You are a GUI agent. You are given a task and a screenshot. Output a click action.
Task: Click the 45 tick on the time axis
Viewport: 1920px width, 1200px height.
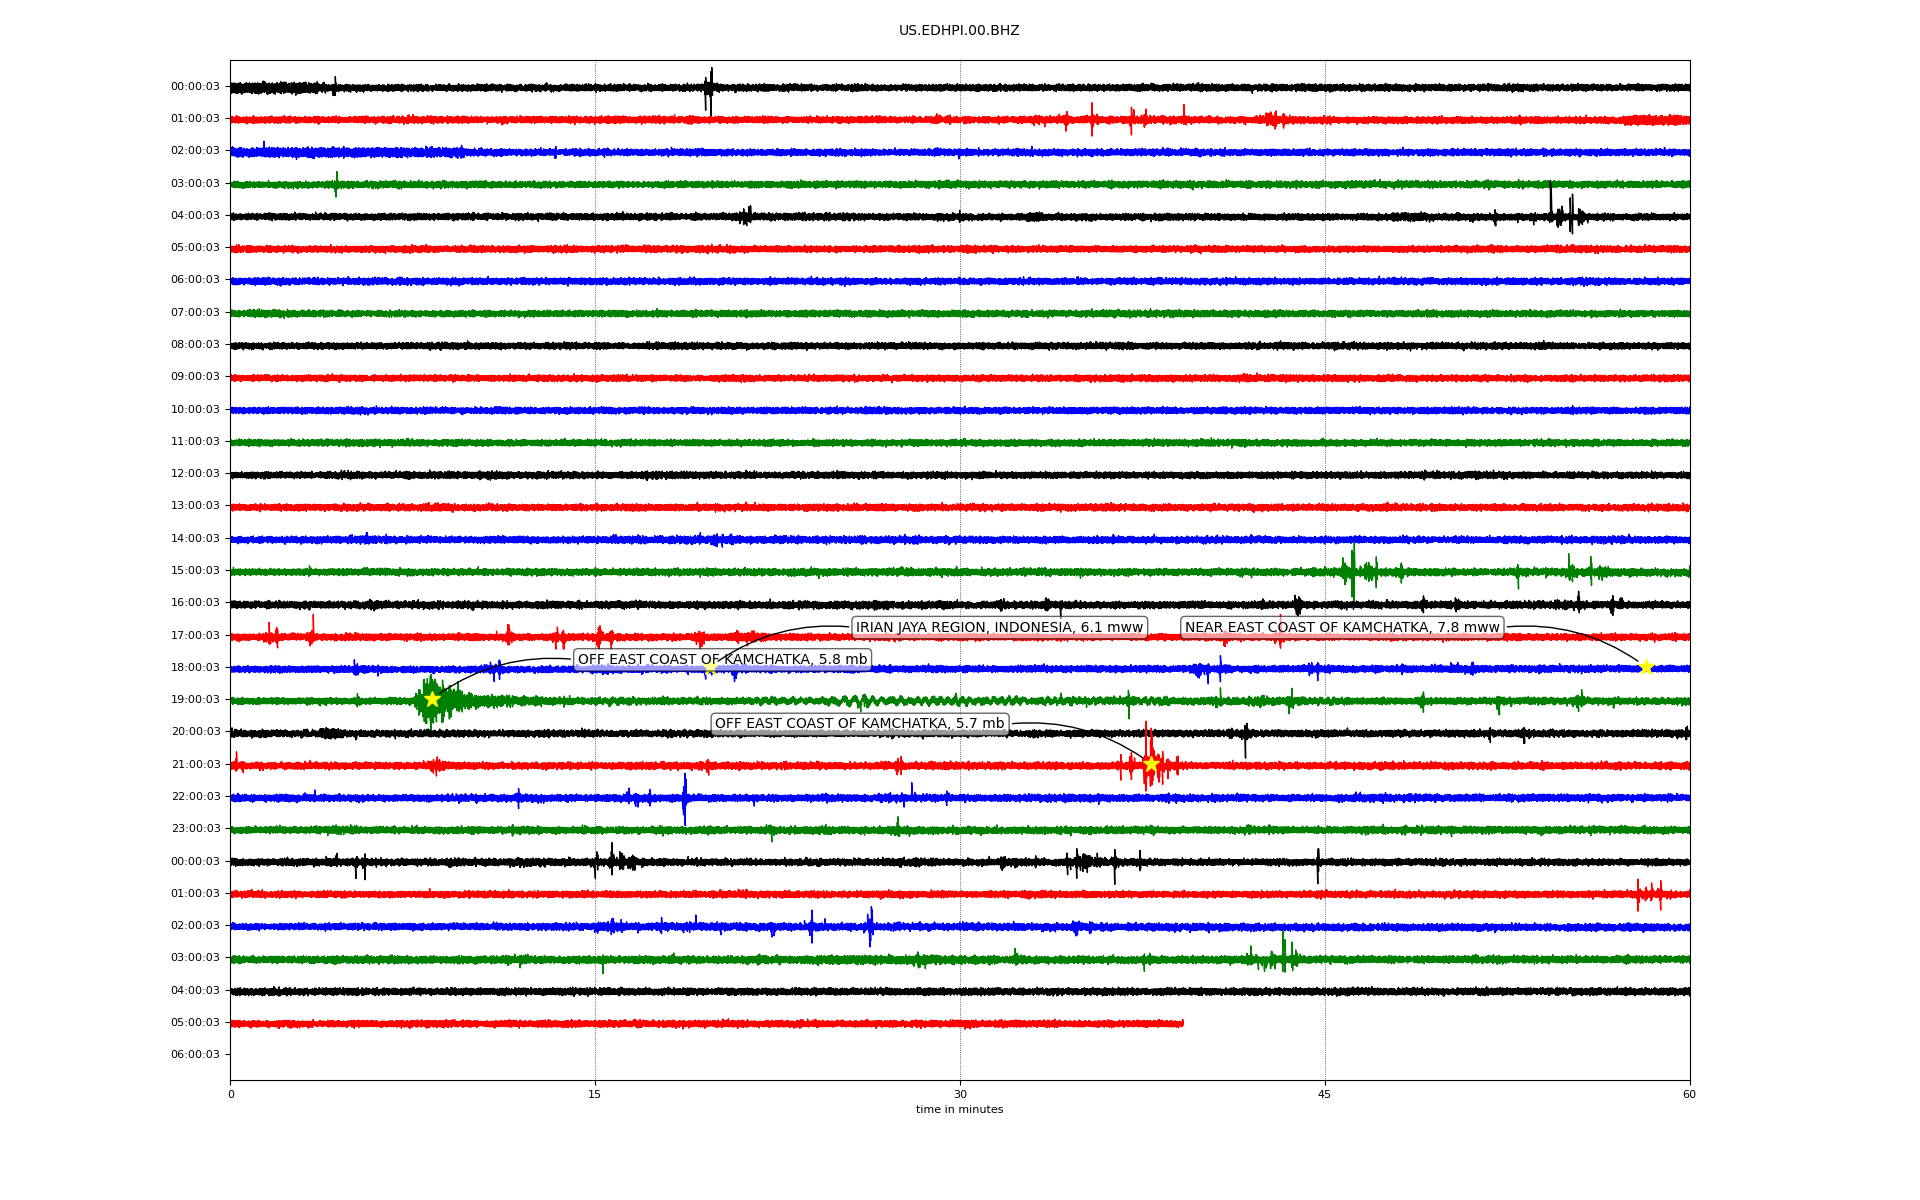[x=1325, y=1094]
